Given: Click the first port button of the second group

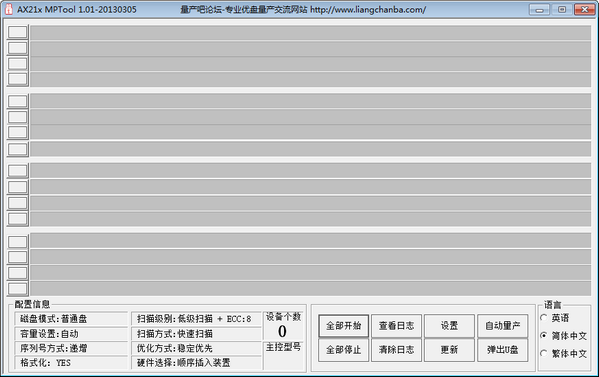Looking at the screenshot, I should point(18,101).
